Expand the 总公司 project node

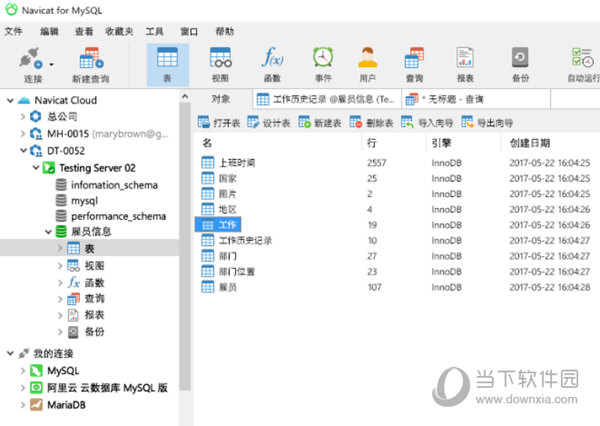click(x=23, y=116)
